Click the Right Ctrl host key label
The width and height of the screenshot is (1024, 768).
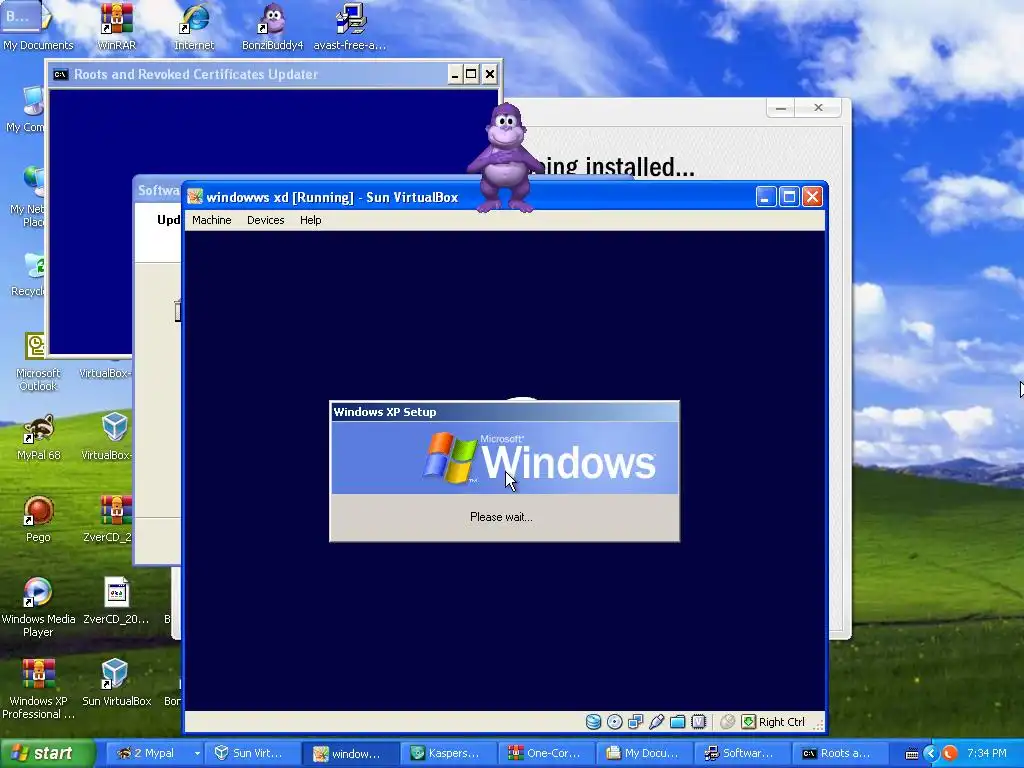pyautogui.click(x=782, y=722)
